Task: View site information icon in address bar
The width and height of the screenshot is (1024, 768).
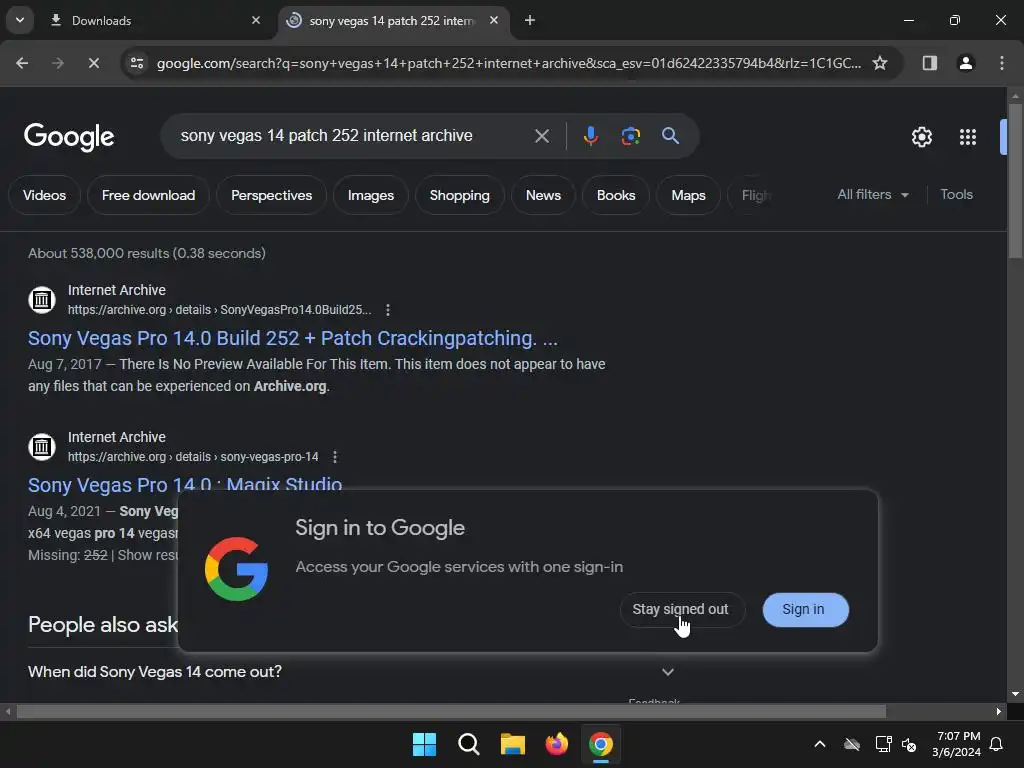Action: tap(137, 63)
